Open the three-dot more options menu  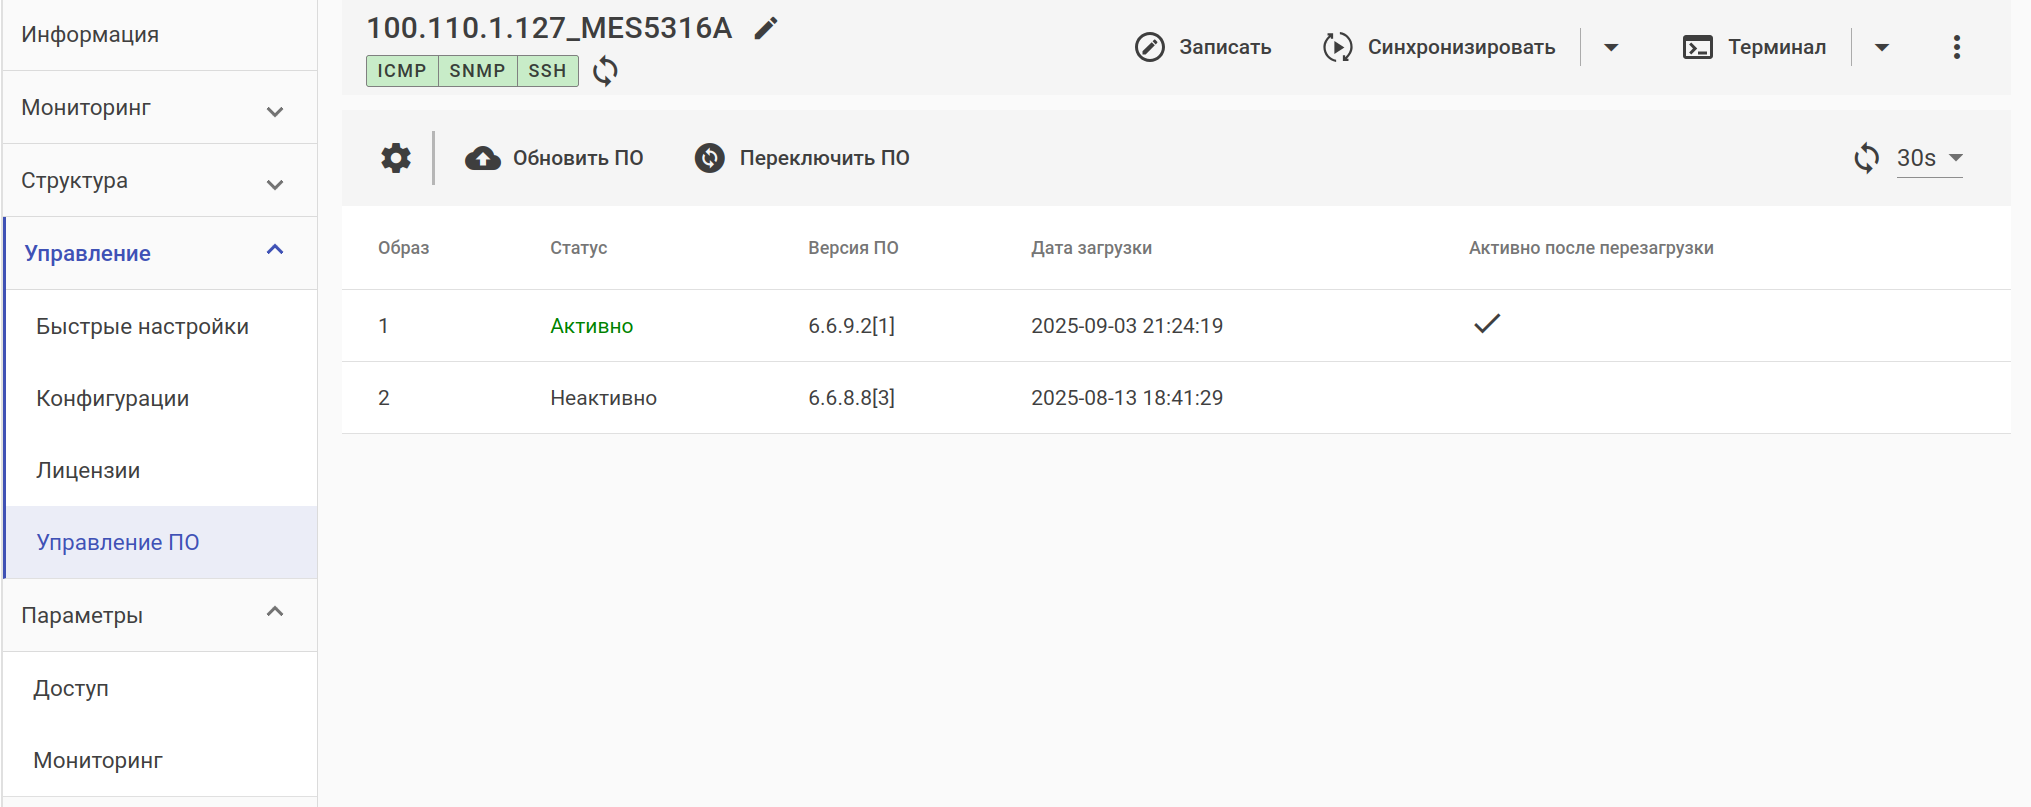click(x=1957, y=47)
